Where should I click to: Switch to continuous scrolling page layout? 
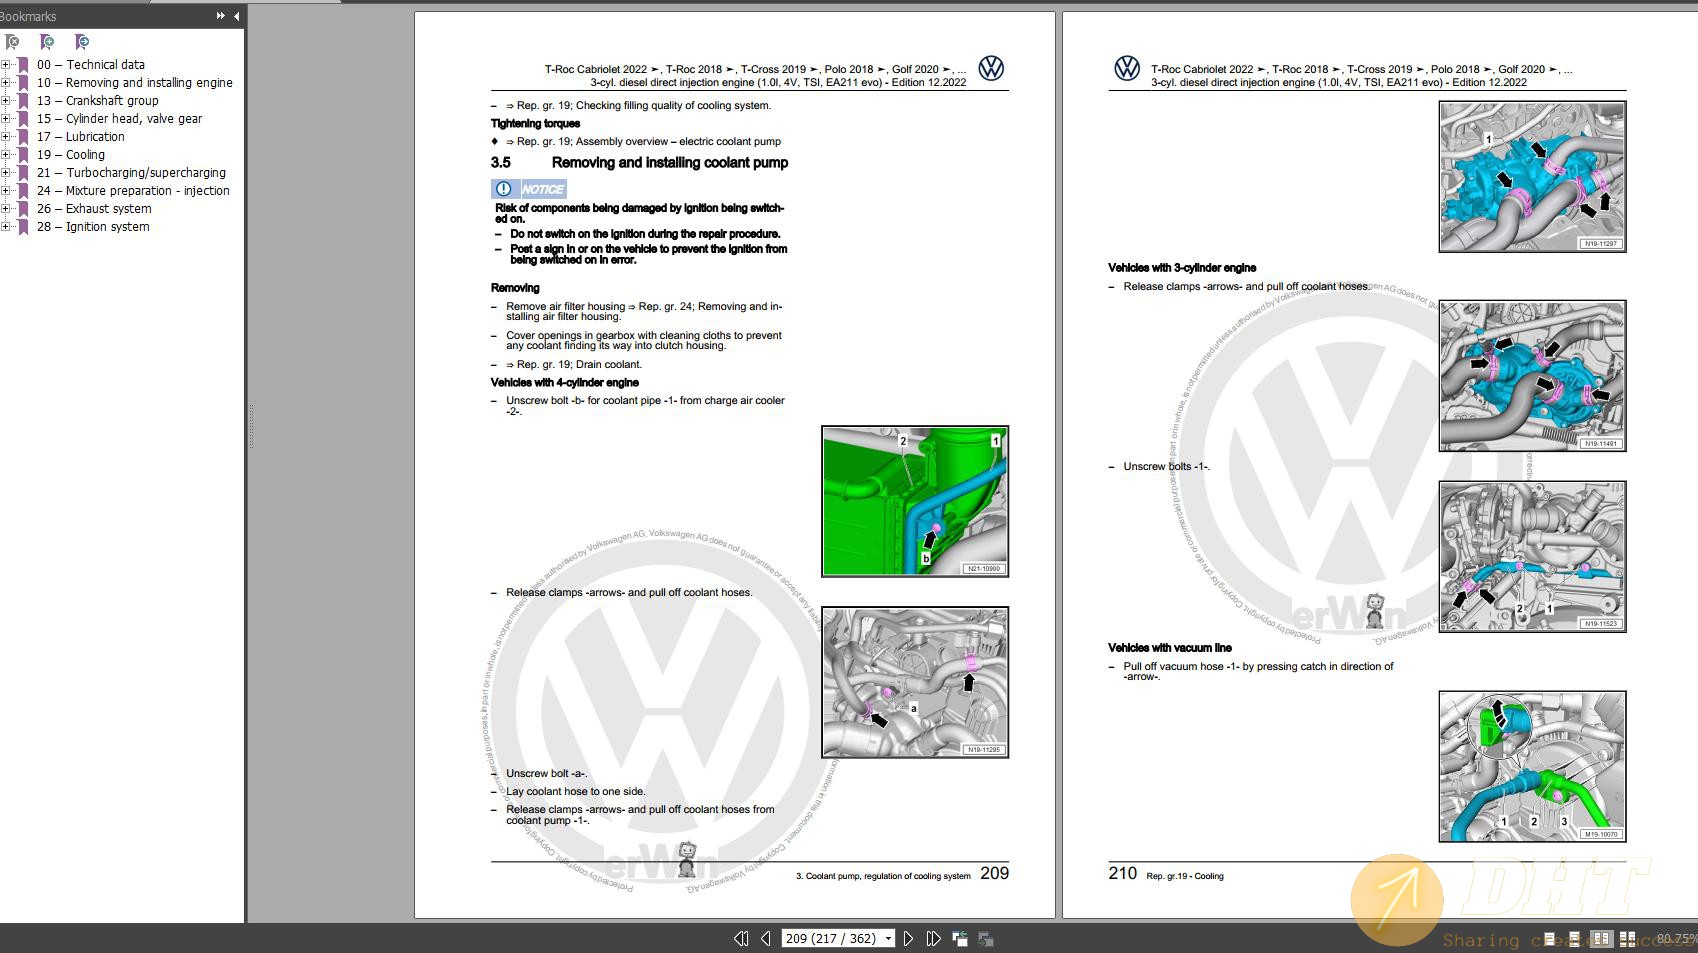1574,939
